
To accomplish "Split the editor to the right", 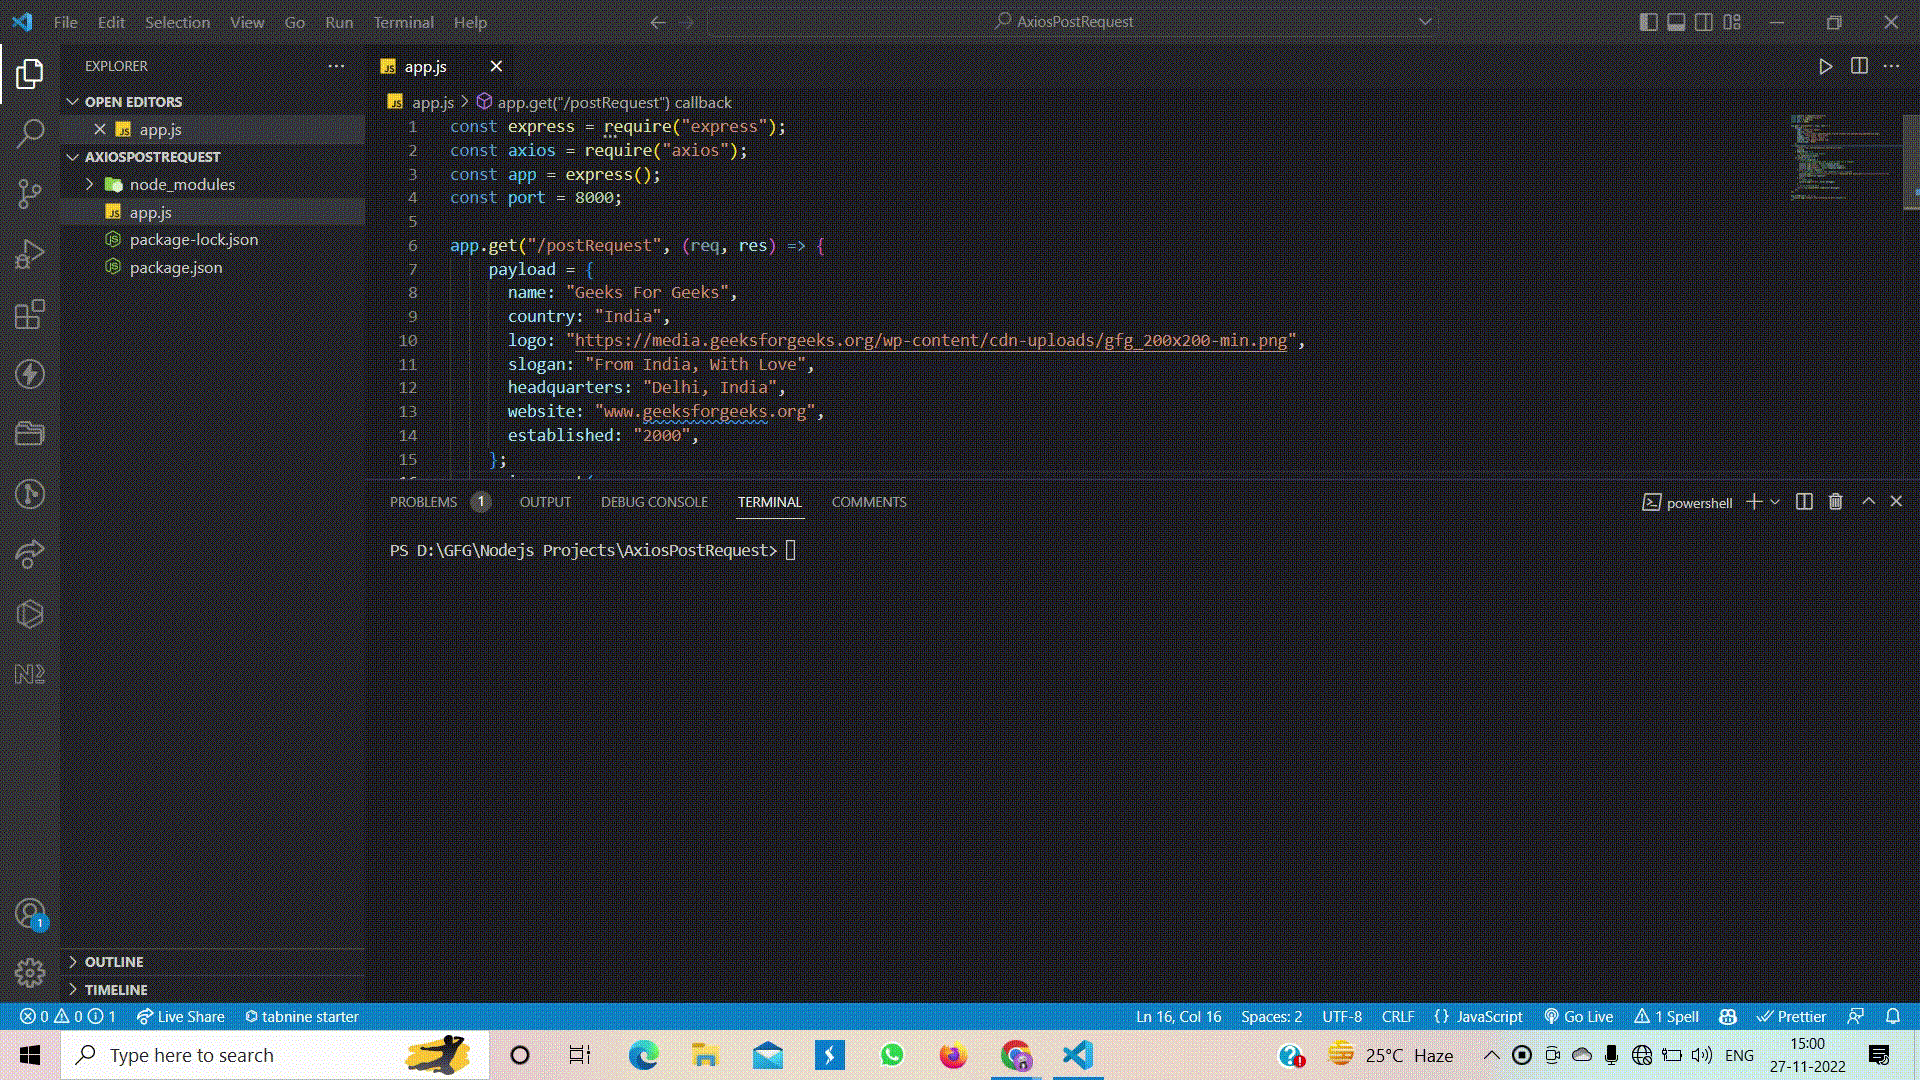I will coord(1859,66).
